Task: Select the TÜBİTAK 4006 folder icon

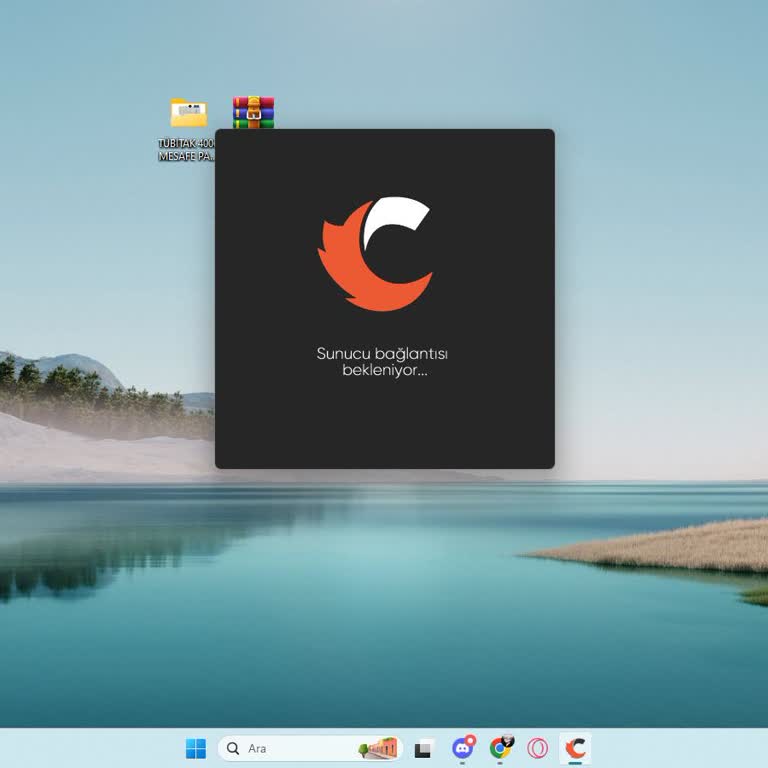Action: point(188,114)
